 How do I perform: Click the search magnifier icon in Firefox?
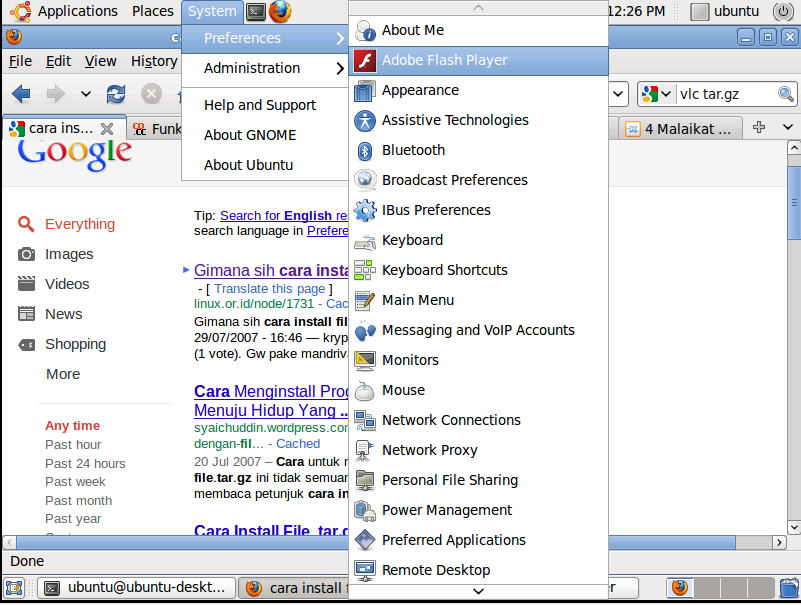pyautogui.click(x=785, y=94)
